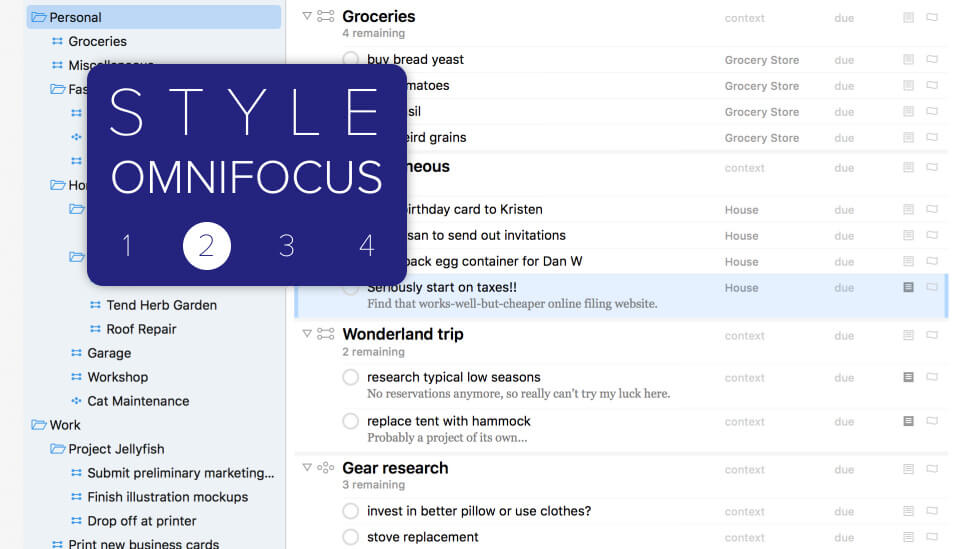Complete the stove replacement task
Viewport: 955px width, 549px height.
click(x=350, y=537)
